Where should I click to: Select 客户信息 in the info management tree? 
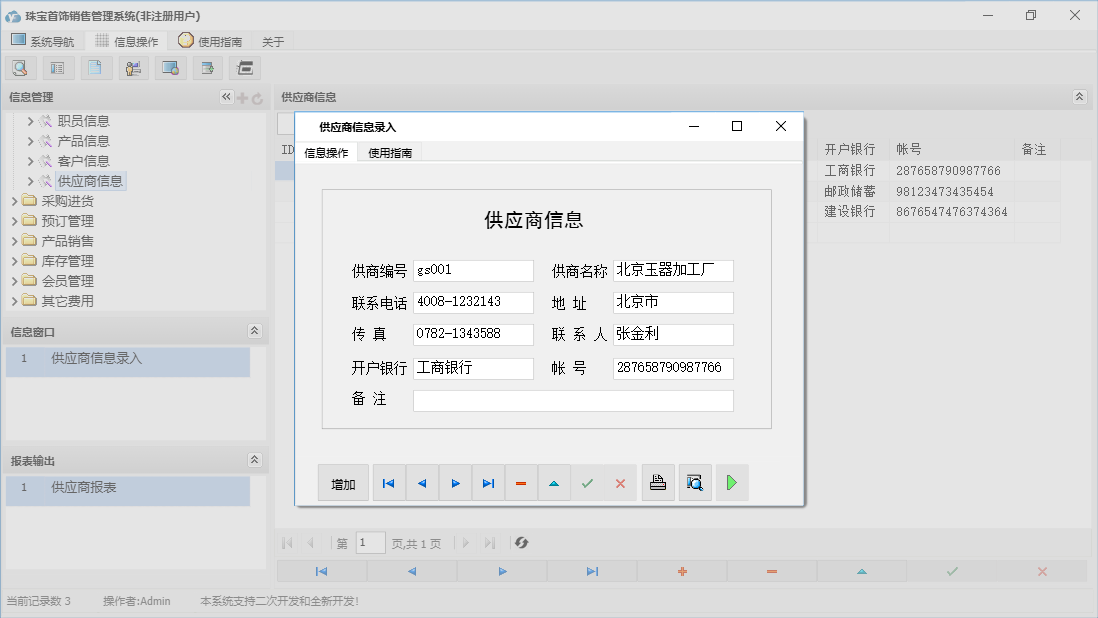click(83, 161)
